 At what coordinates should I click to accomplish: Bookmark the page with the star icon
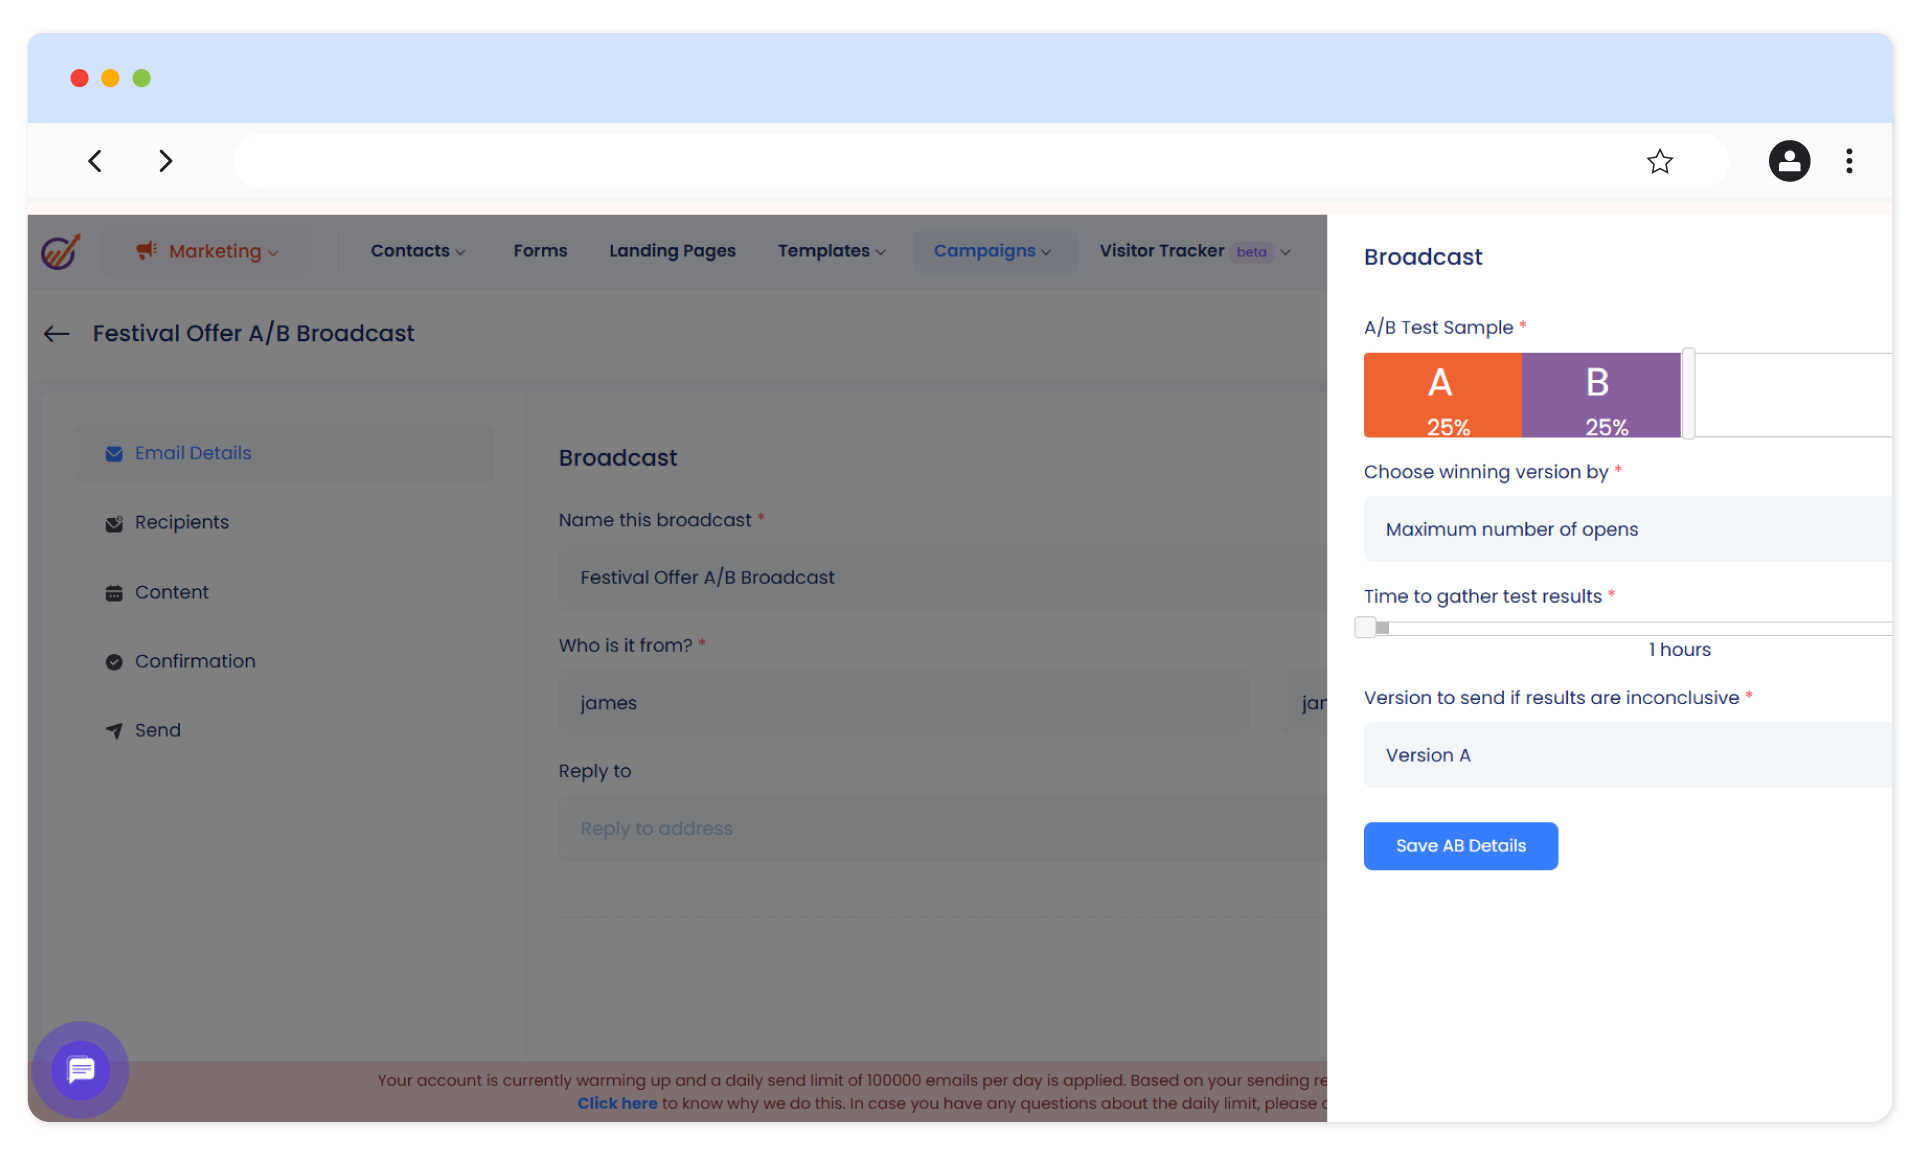pos(1660,161)
